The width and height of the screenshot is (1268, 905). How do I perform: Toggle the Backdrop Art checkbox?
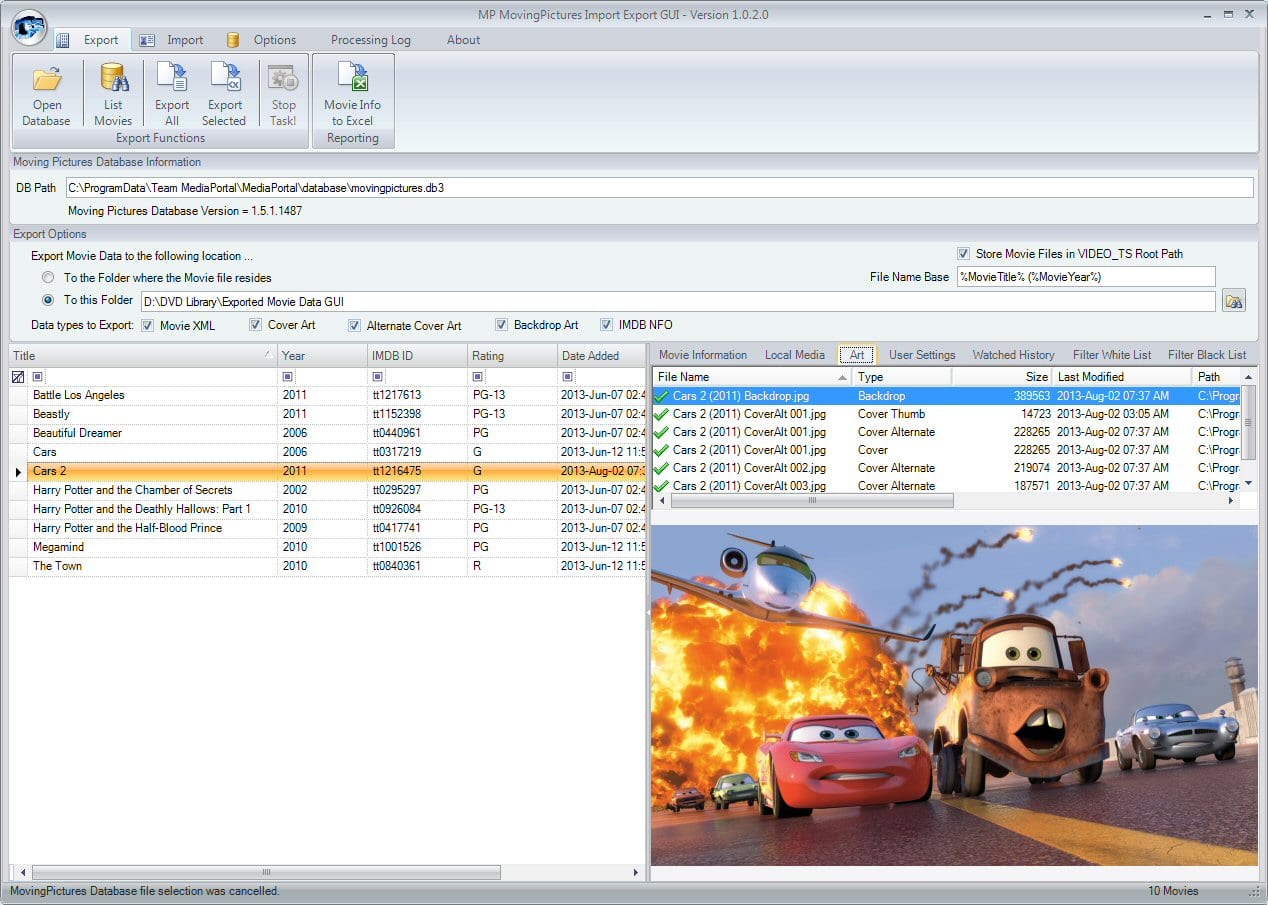501,325
